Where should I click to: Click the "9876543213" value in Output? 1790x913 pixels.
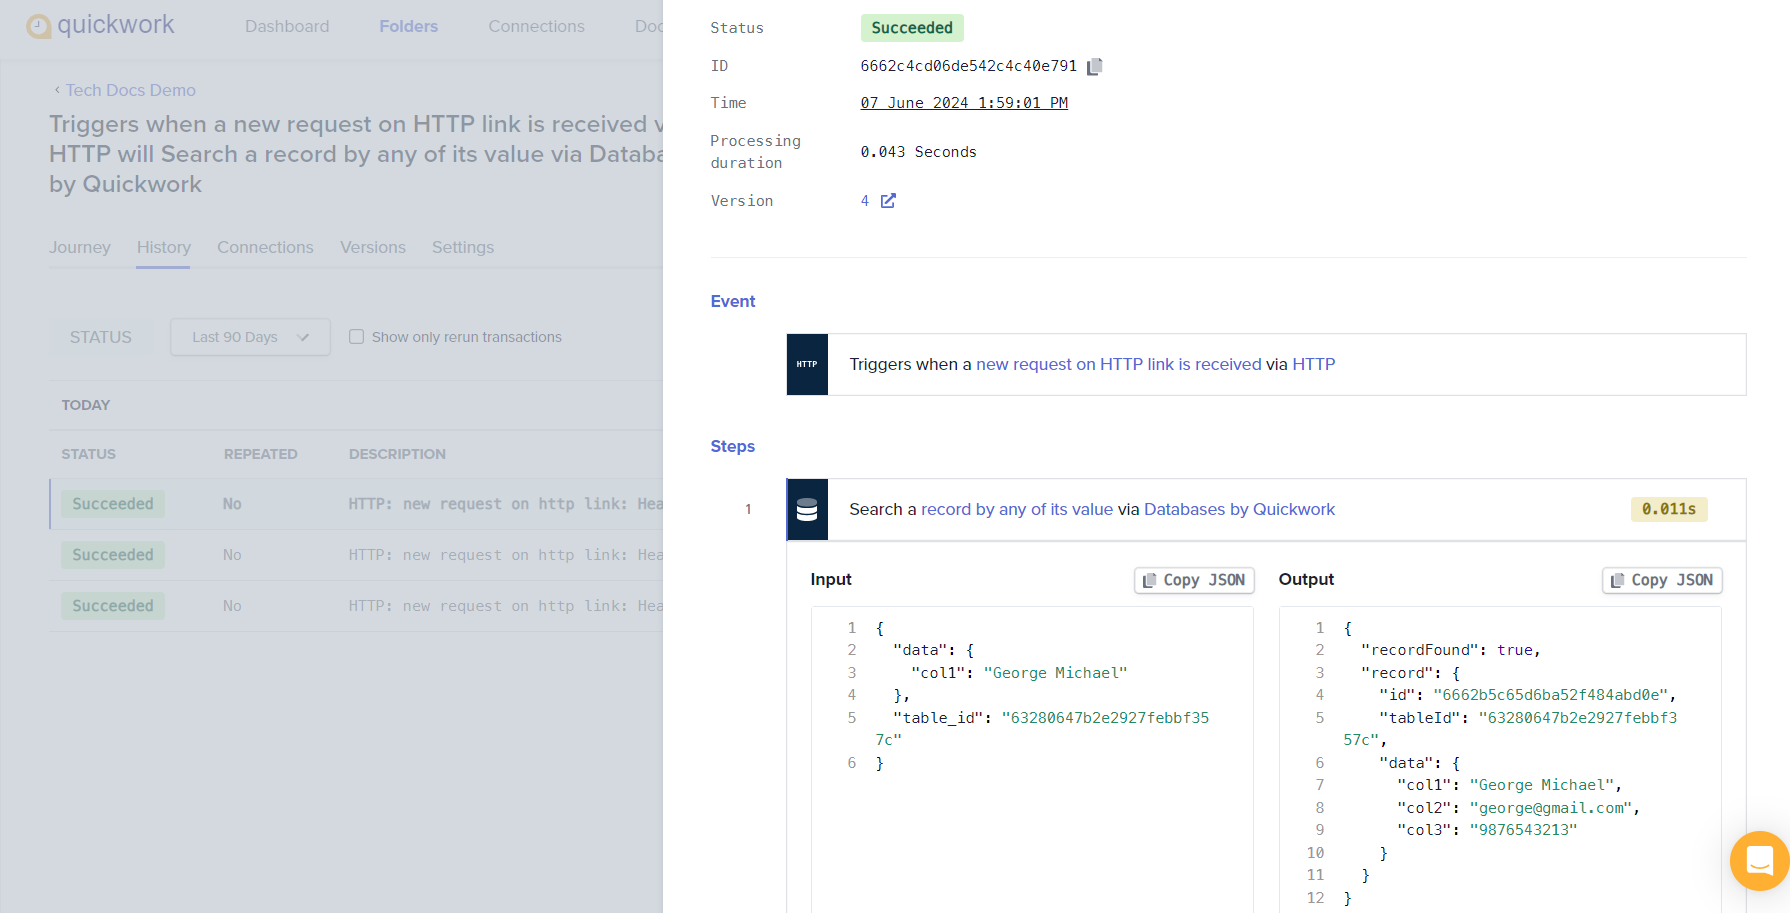pyautogui.click(x=1523, y=830)
